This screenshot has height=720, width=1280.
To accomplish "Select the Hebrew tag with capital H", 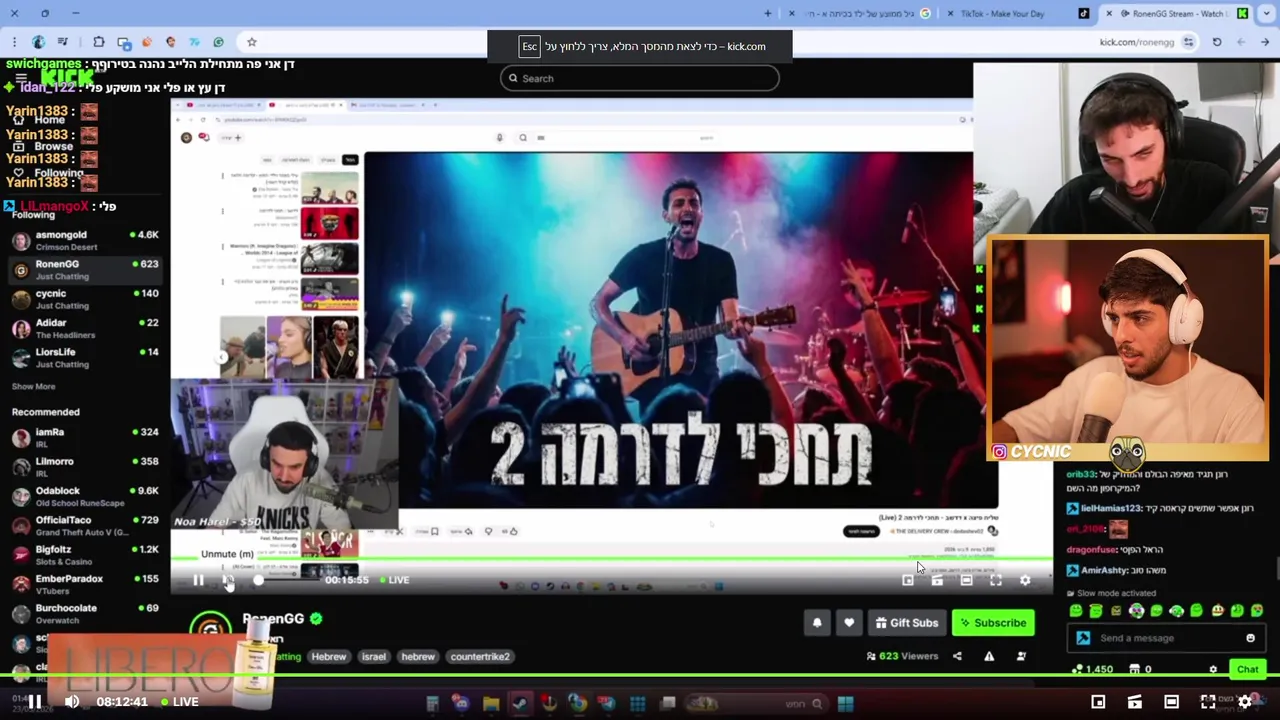I will coord(328,657).
